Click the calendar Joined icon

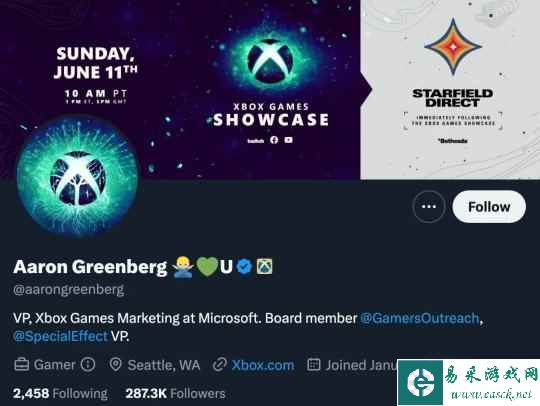[x=313, y=365]
